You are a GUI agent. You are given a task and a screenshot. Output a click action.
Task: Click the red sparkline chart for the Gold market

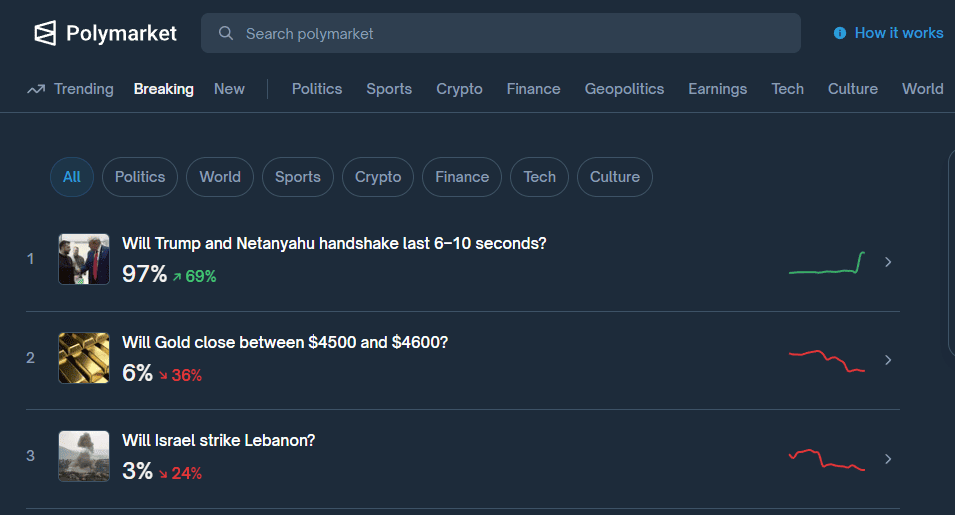point(827,361)
